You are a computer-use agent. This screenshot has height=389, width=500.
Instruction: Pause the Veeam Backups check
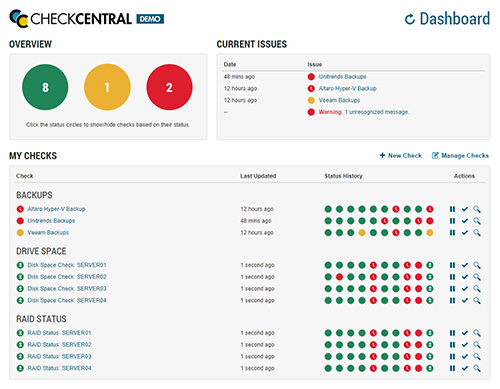pos(452,232)
